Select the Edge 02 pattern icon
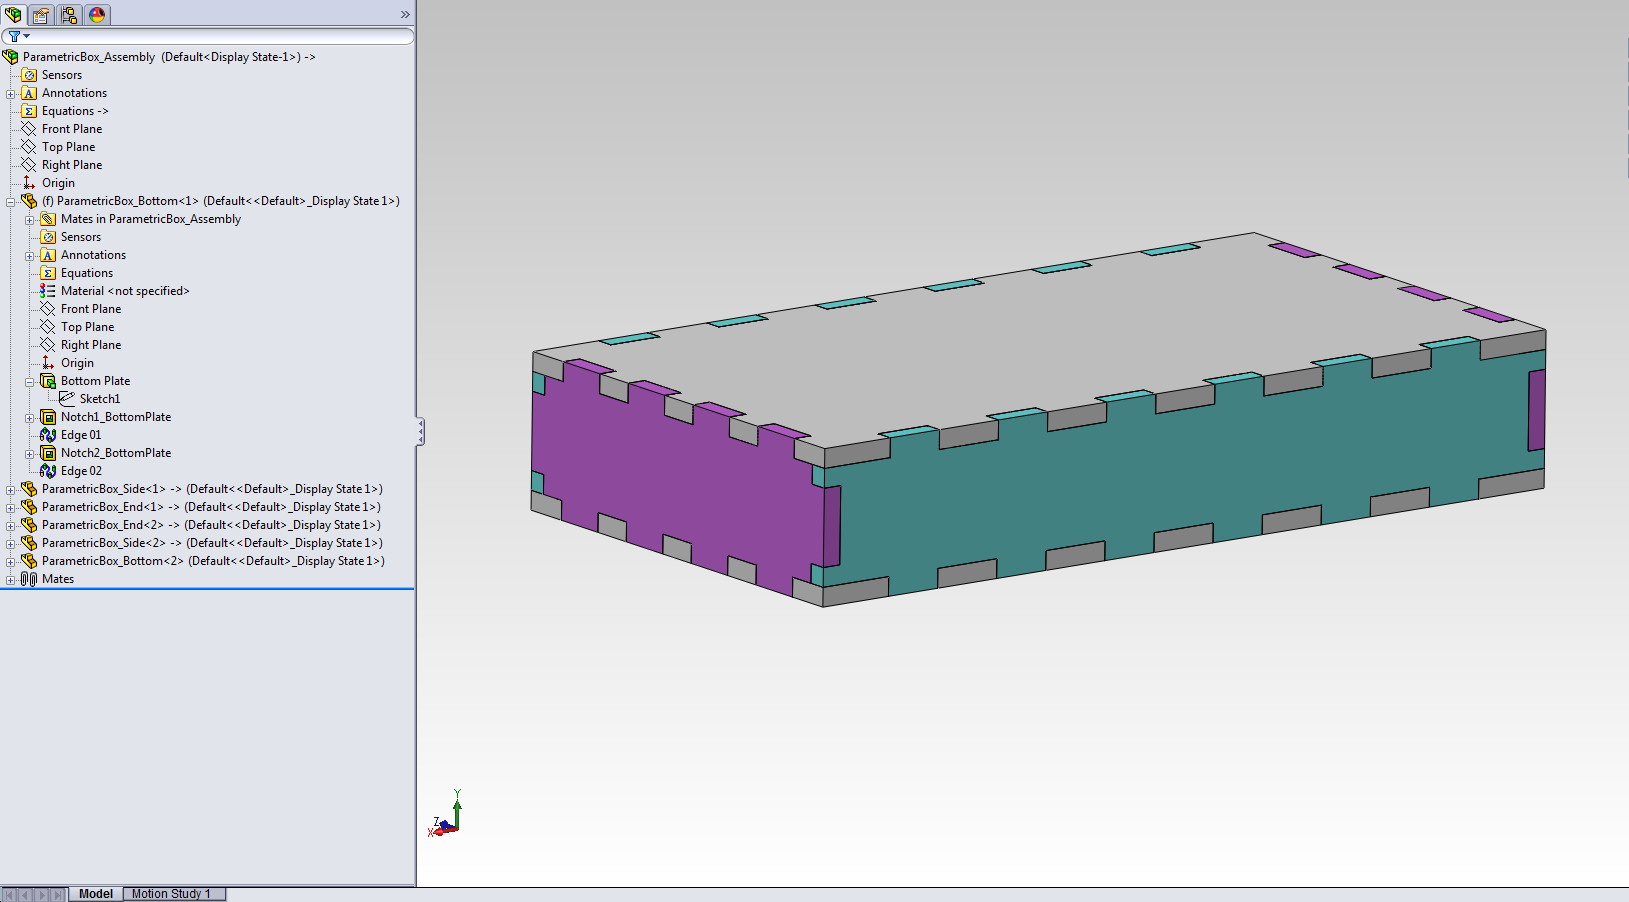The image size is (1629, 902). (x=48, y=471)
